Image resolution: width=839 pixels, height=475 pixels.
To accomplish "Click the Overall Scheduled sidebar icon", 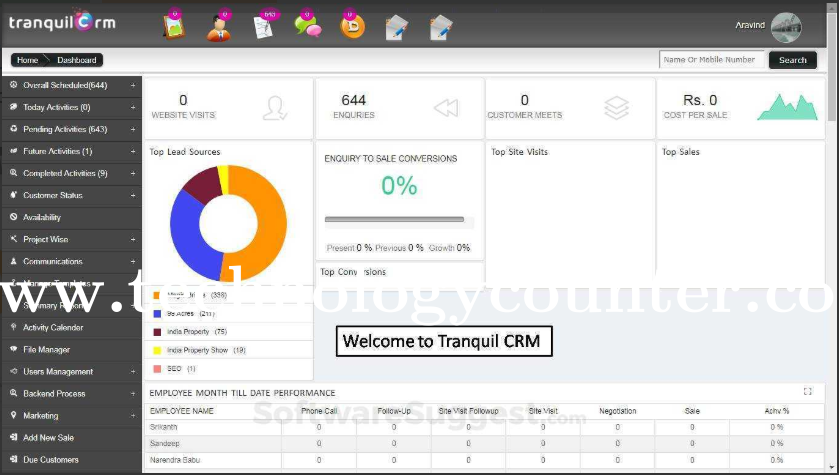I will coord(13,85).
